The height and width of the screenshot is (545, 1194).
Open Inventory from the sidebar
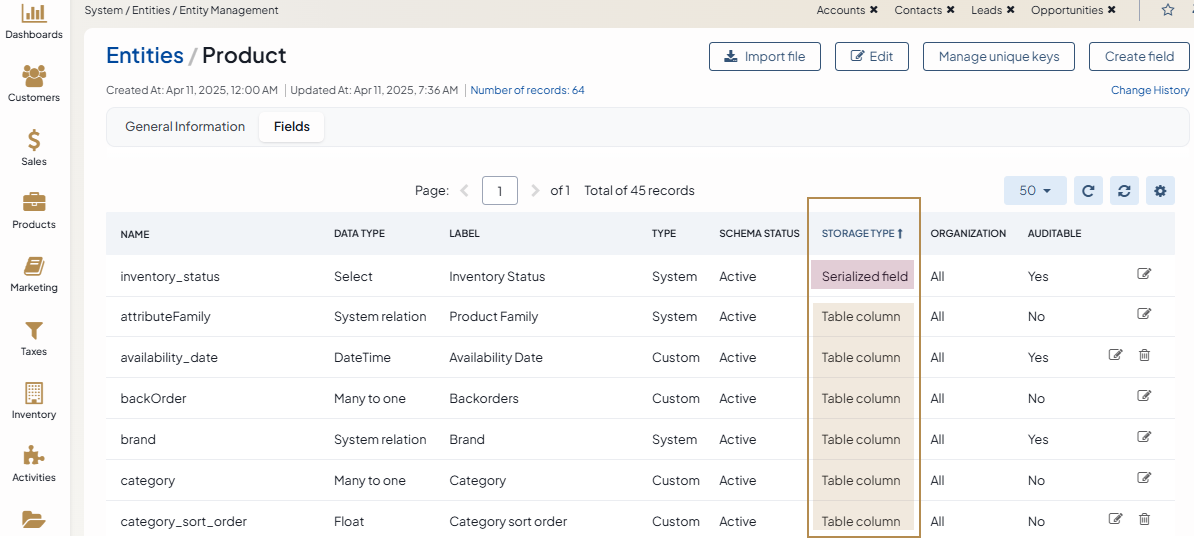click(x=34, y=400)
